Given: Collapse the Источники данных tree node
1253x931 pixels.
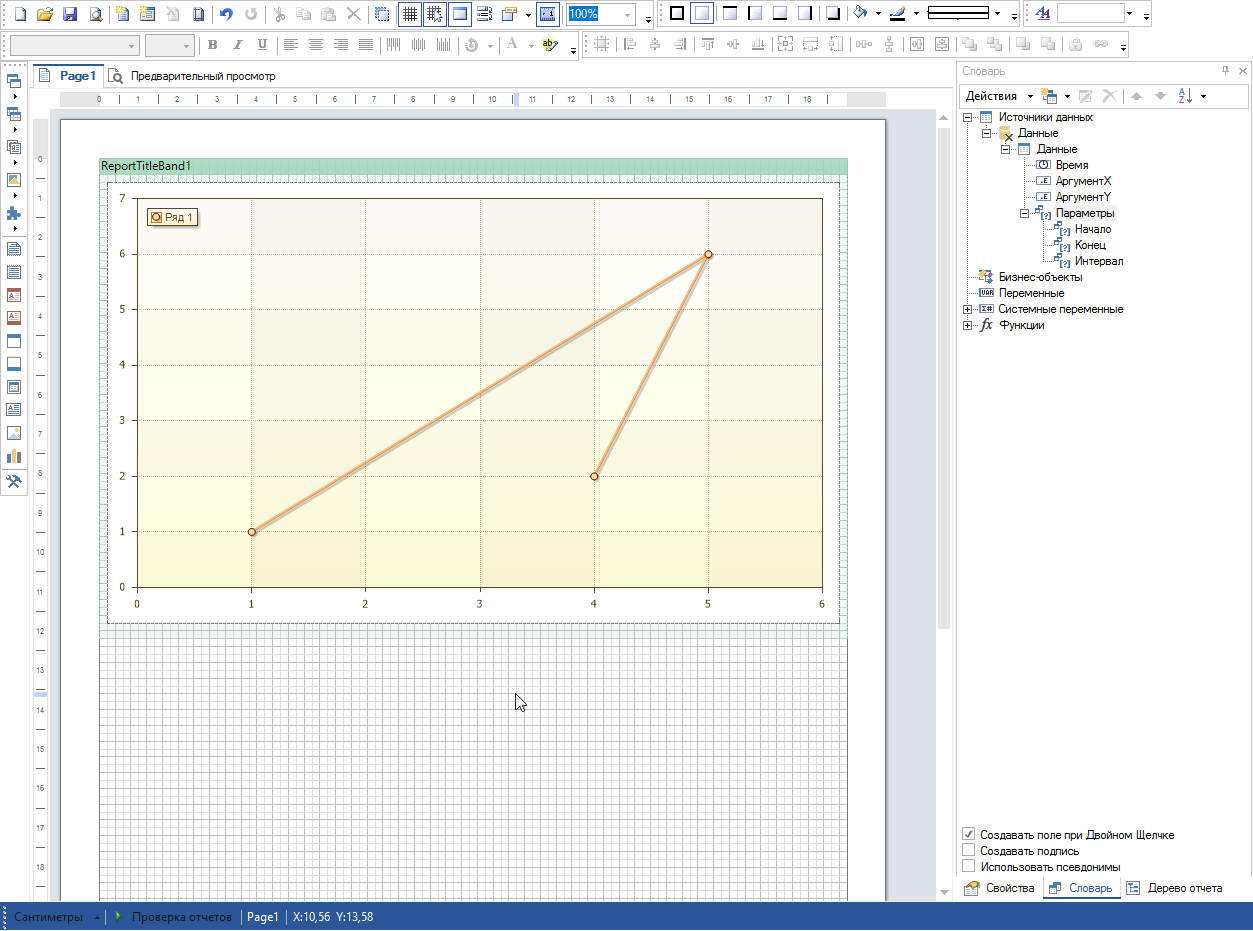Looking at the screenshot, I should coord(967,117).
